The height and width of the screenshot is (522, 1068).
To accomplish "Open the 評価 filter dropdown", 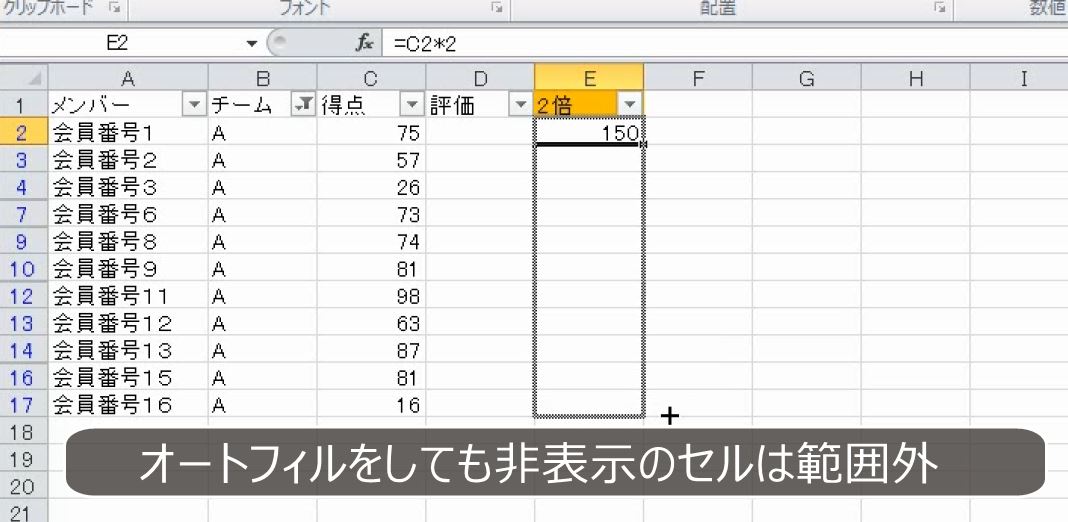I will point(520,105).
